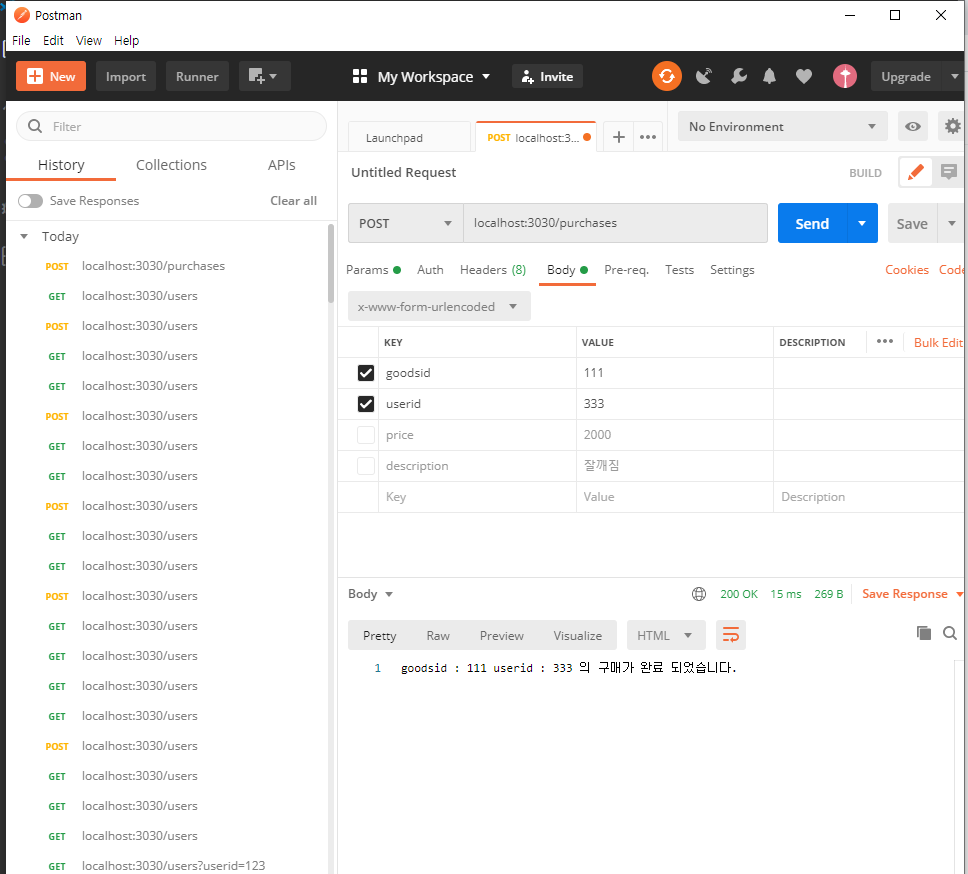This screenshot has width=968, height=874.
Task: Click the pencil build mode icon
Action: (x=916, y=172)
